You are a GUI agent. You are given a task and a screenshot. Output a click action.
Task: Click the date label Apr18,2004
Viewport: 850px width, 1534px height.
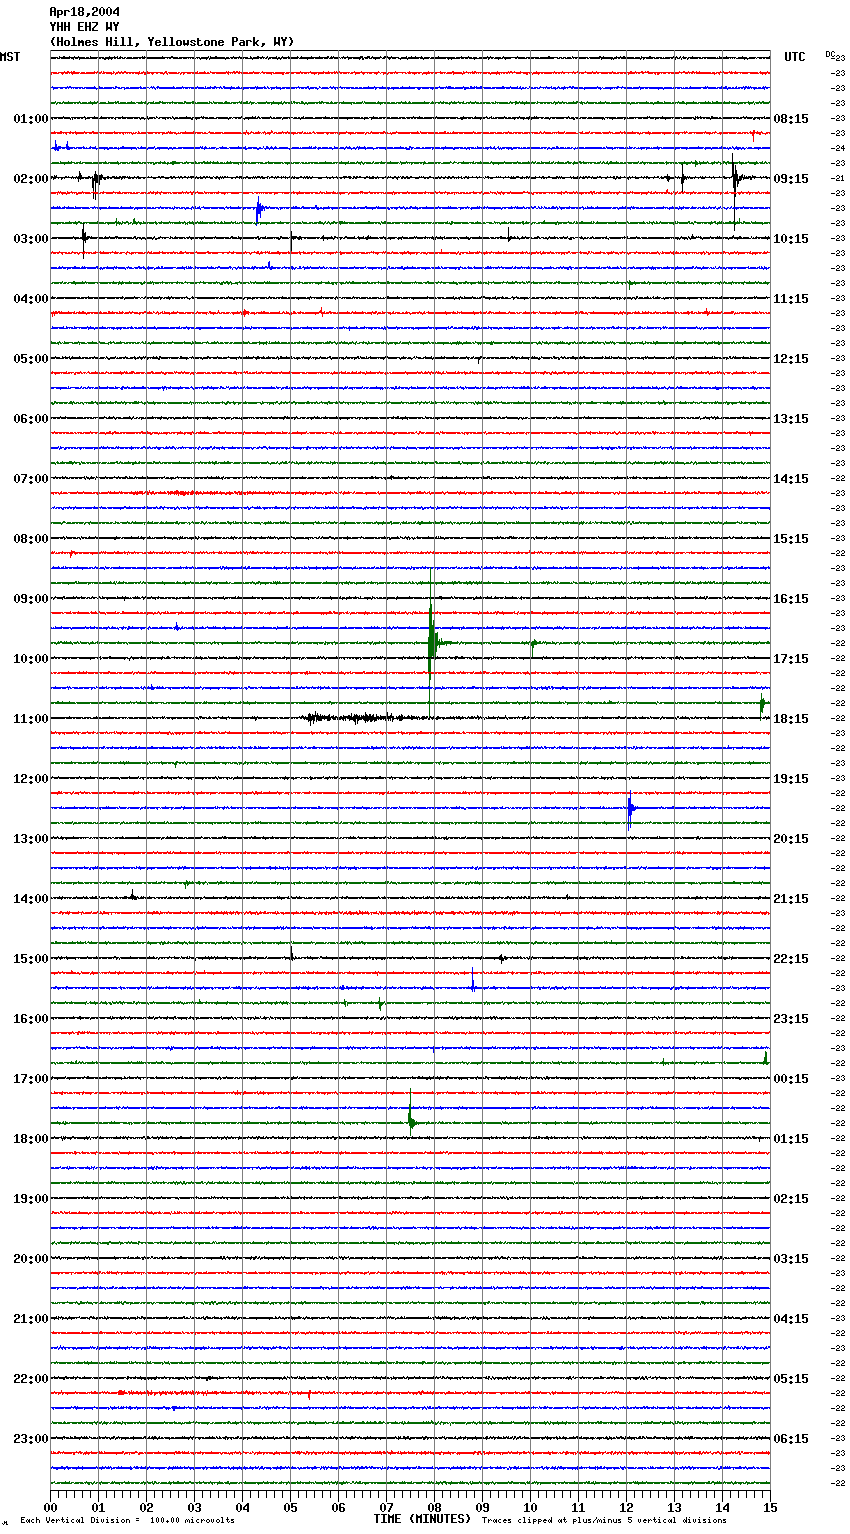(x=84, y=12)
